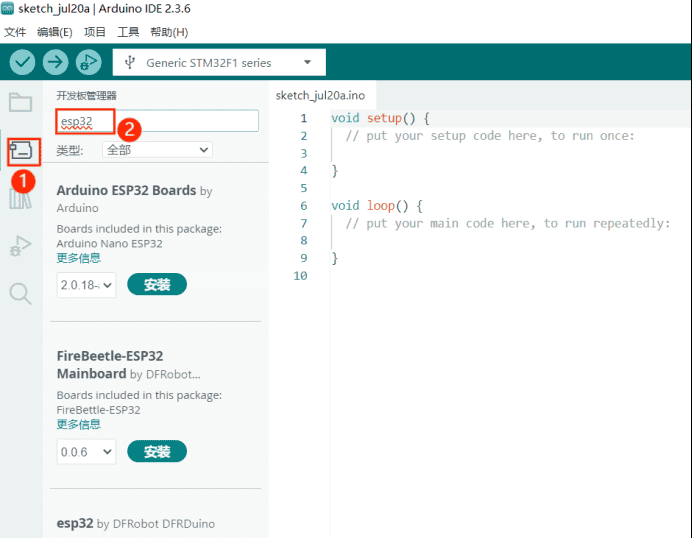
Task: Open the Search magnifier sidebar icon
Action: pos(20,293)
